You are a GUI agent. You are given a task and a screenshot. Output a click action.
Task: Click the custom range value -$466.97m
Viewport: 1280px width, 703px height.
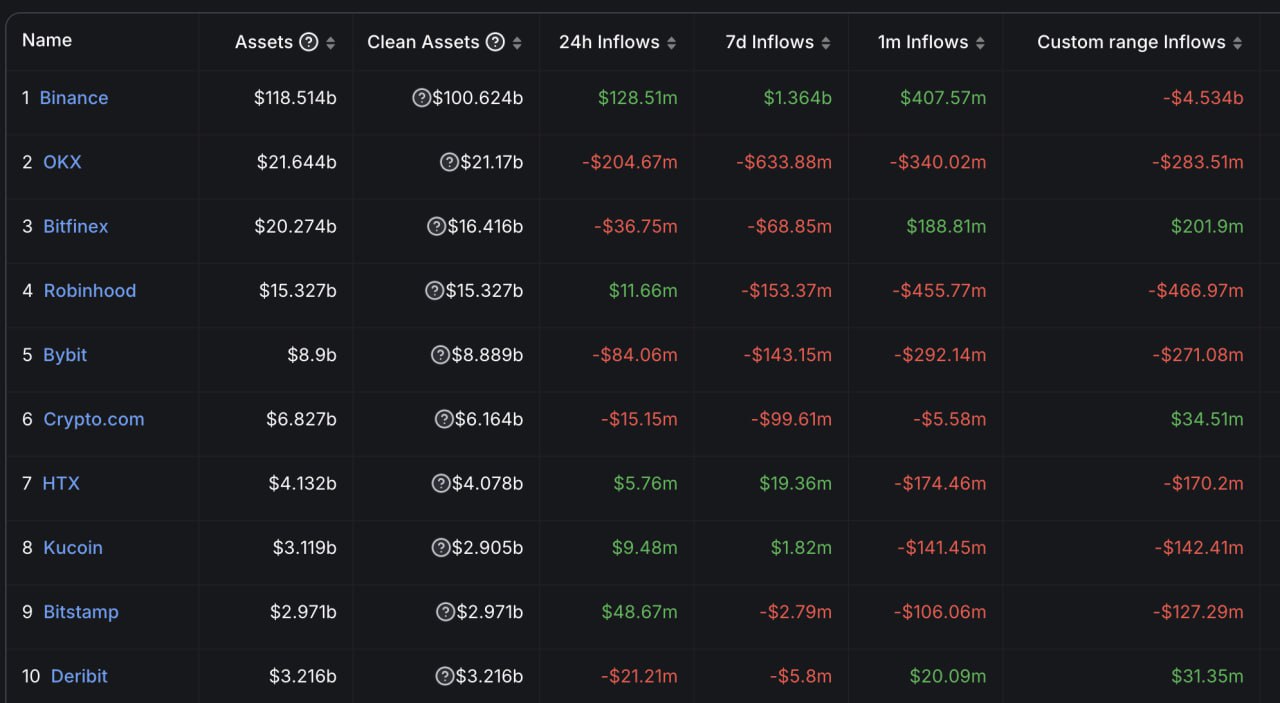pos(1196,291)
